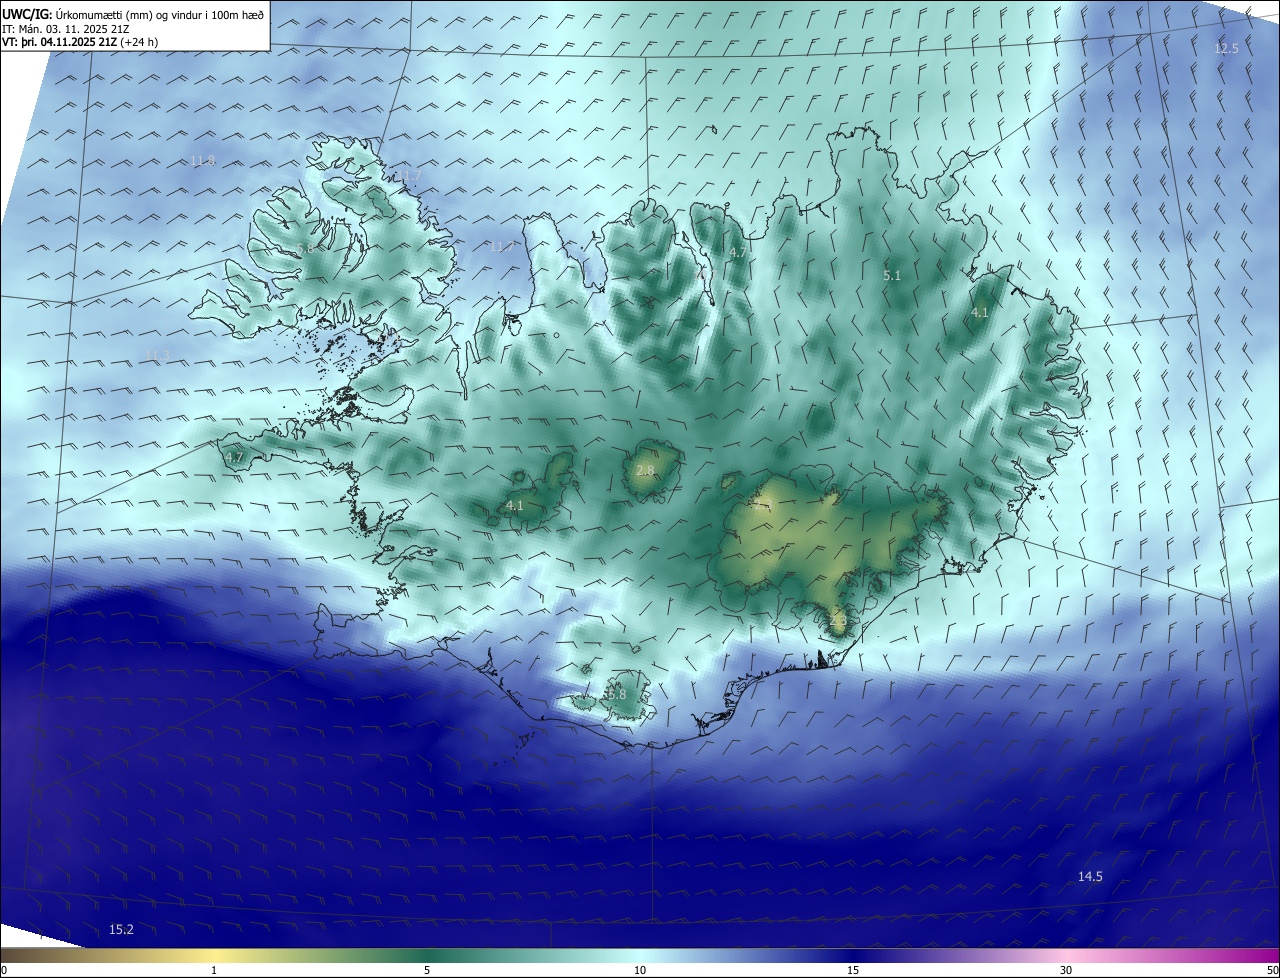Screen dimensions: 1280x978
Task: Click the 30 tick on the colour scale
Action: point(1066,970)
